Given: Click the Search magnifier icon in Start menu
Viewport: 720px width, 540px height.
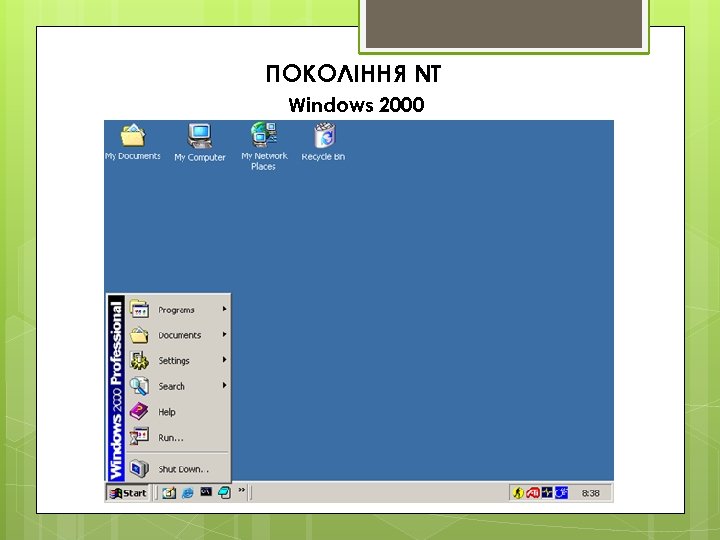Looking at the screenshot, I should tap(139, 386).
